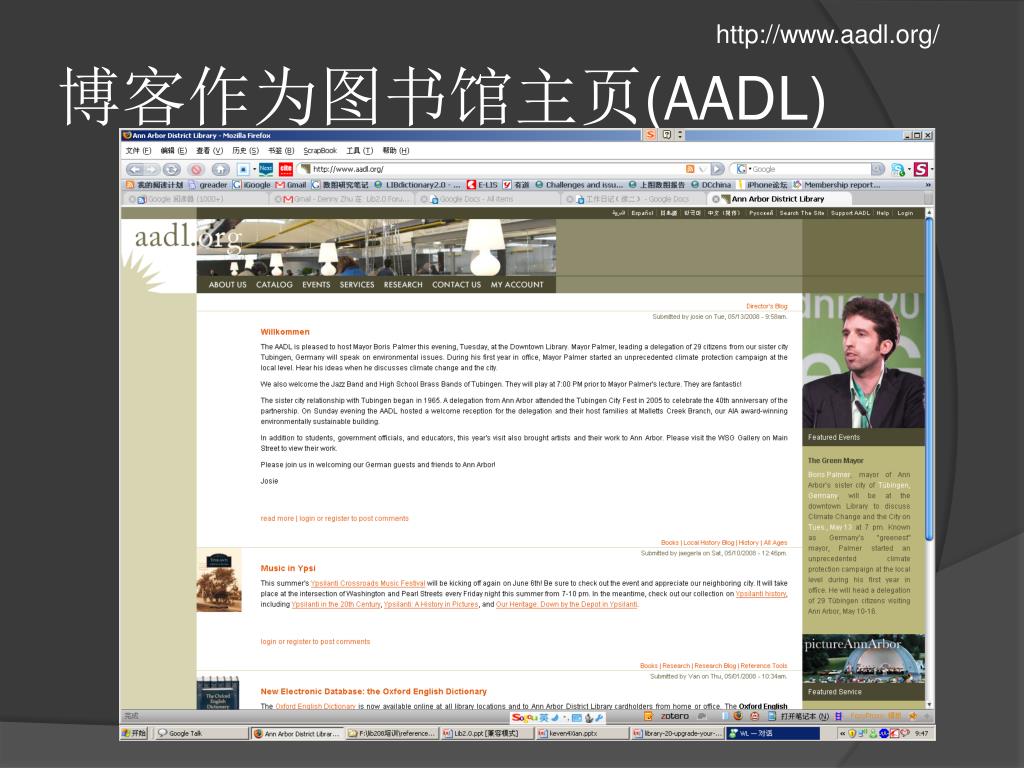The image size is (1024, 768).
Task: Click the greader bookmark
Action: 208,185
